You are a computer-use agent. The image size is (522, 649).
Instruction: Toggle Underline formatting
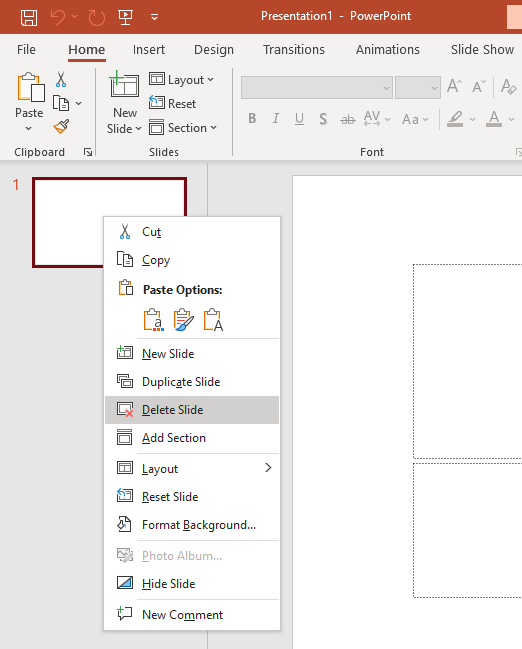[299, 119]
